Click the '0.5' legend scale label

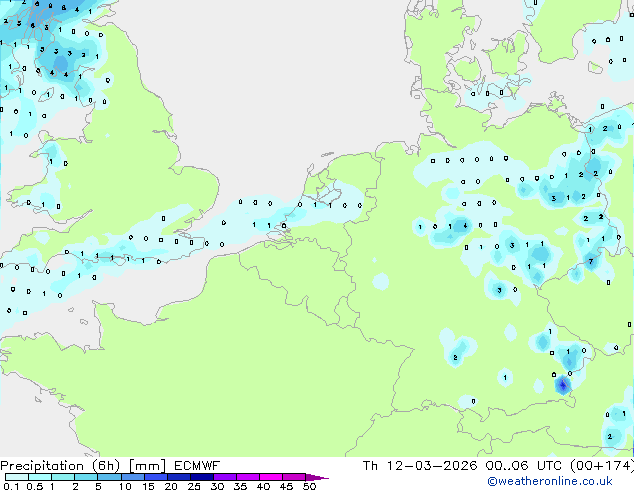35,486
